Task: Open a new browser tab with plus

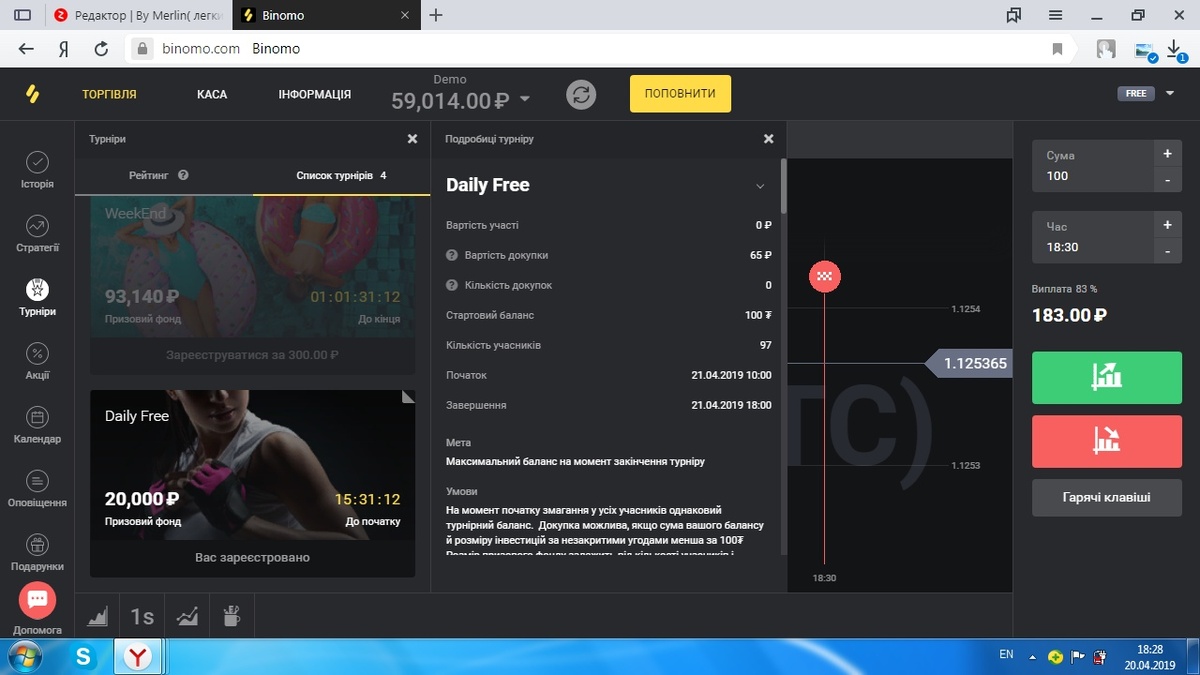Action: 435,15
